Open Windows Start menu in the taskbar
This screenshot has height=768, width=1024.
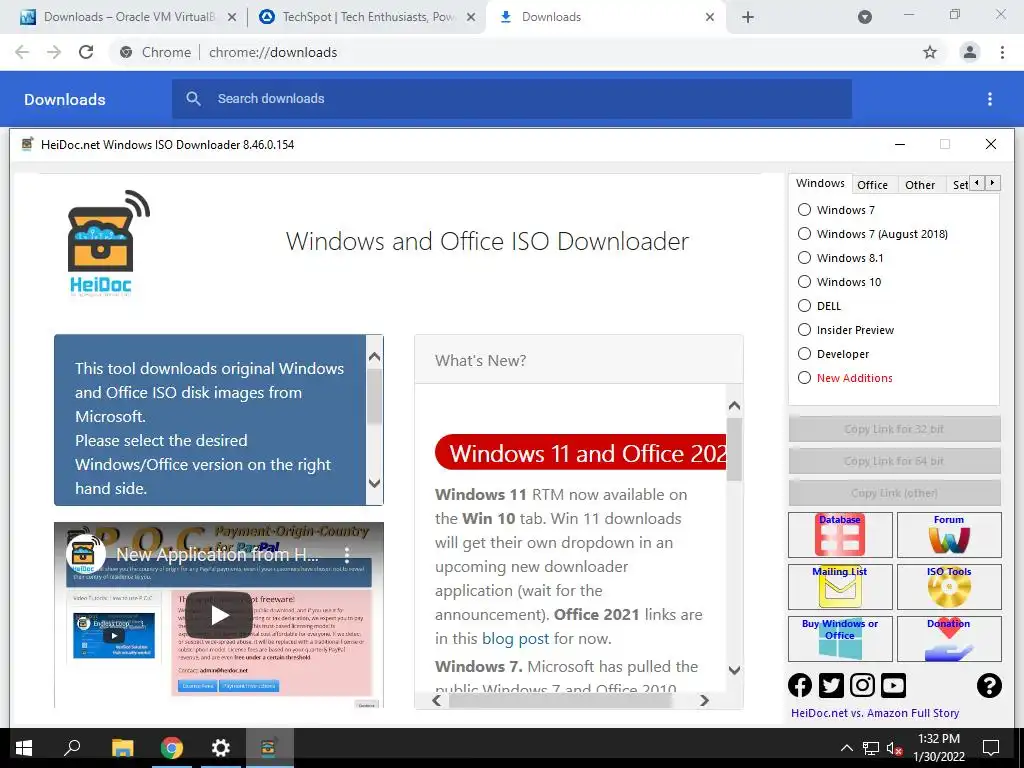click(24, 748)
